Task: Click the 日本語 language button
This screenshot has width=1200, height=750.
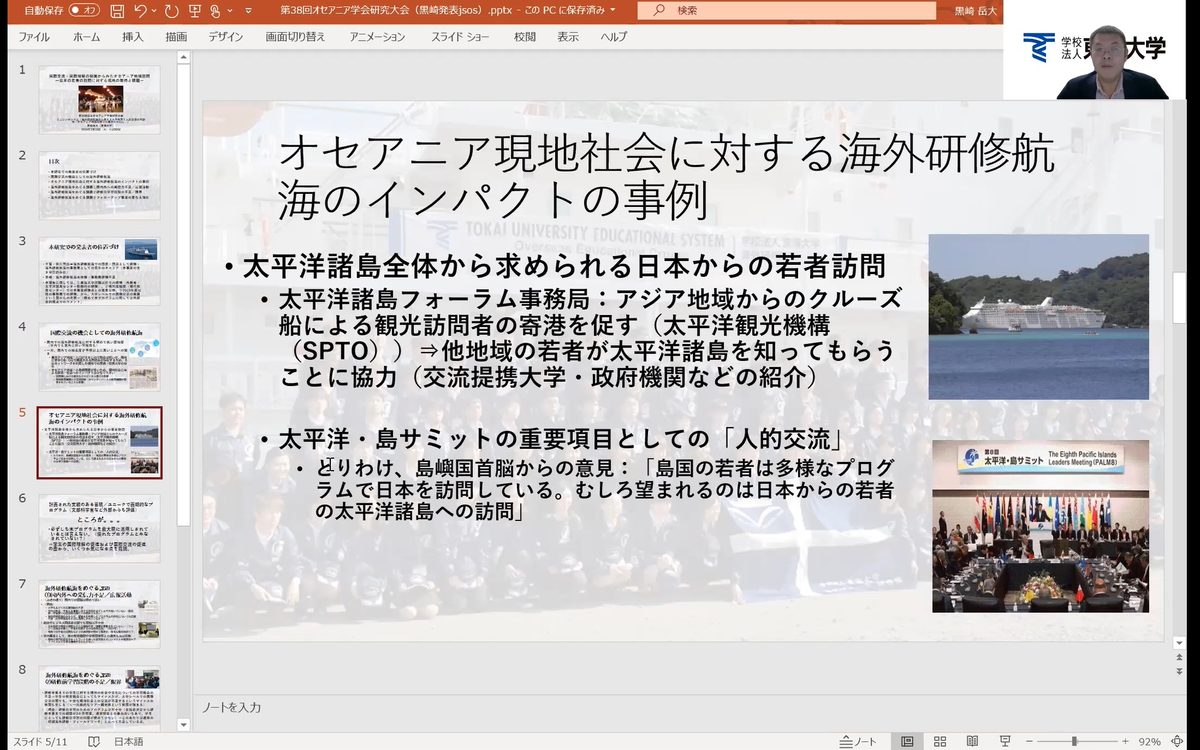Action: [x=128, y=741]
